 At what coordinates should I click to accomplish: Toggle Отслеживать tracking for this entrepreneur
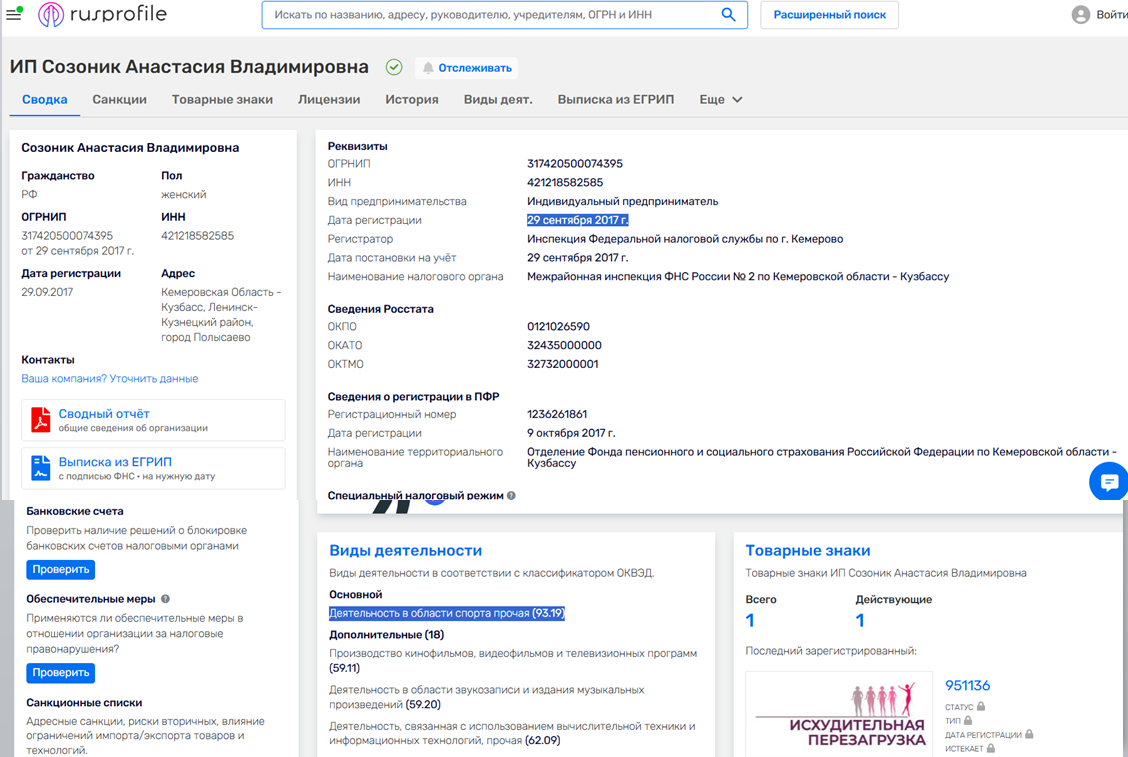[467, 68]
